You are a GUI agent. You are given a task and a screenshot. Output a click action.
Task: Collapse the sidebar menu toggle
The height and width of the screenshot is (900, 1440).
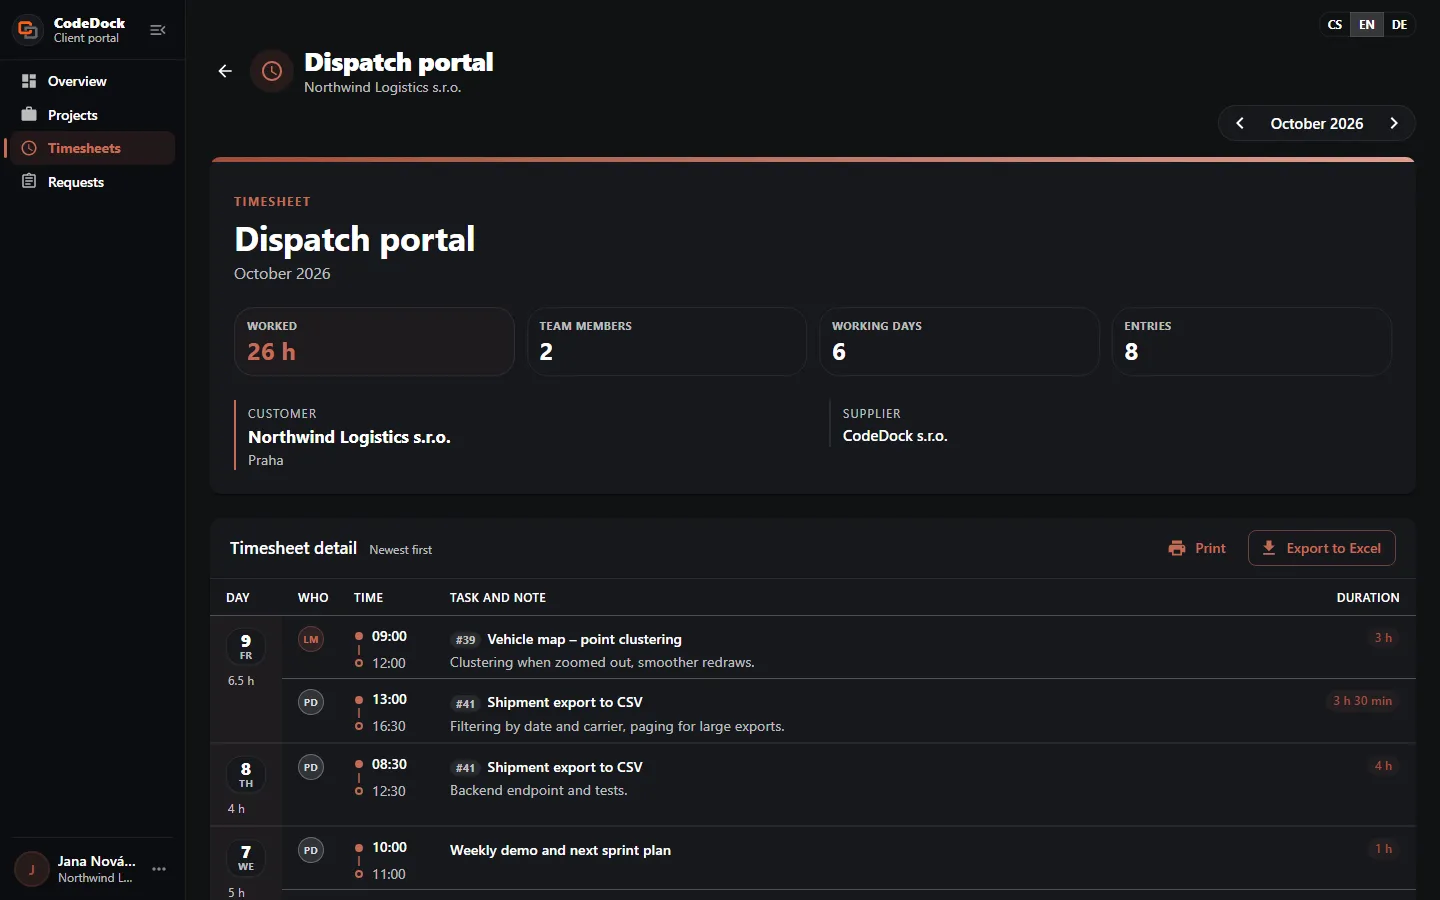158,30
